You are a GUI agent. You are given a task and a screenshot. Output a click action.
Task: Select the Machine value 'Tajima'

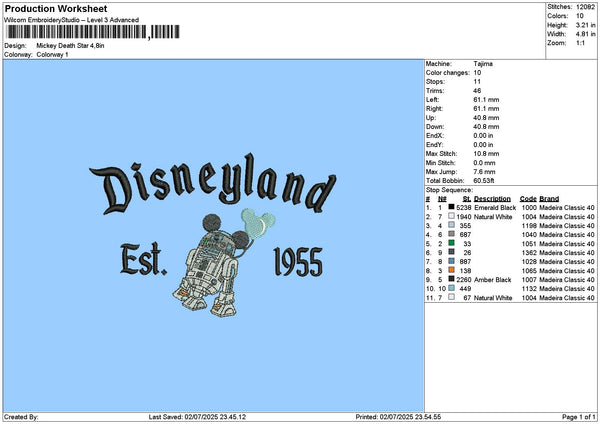[483, 64]
